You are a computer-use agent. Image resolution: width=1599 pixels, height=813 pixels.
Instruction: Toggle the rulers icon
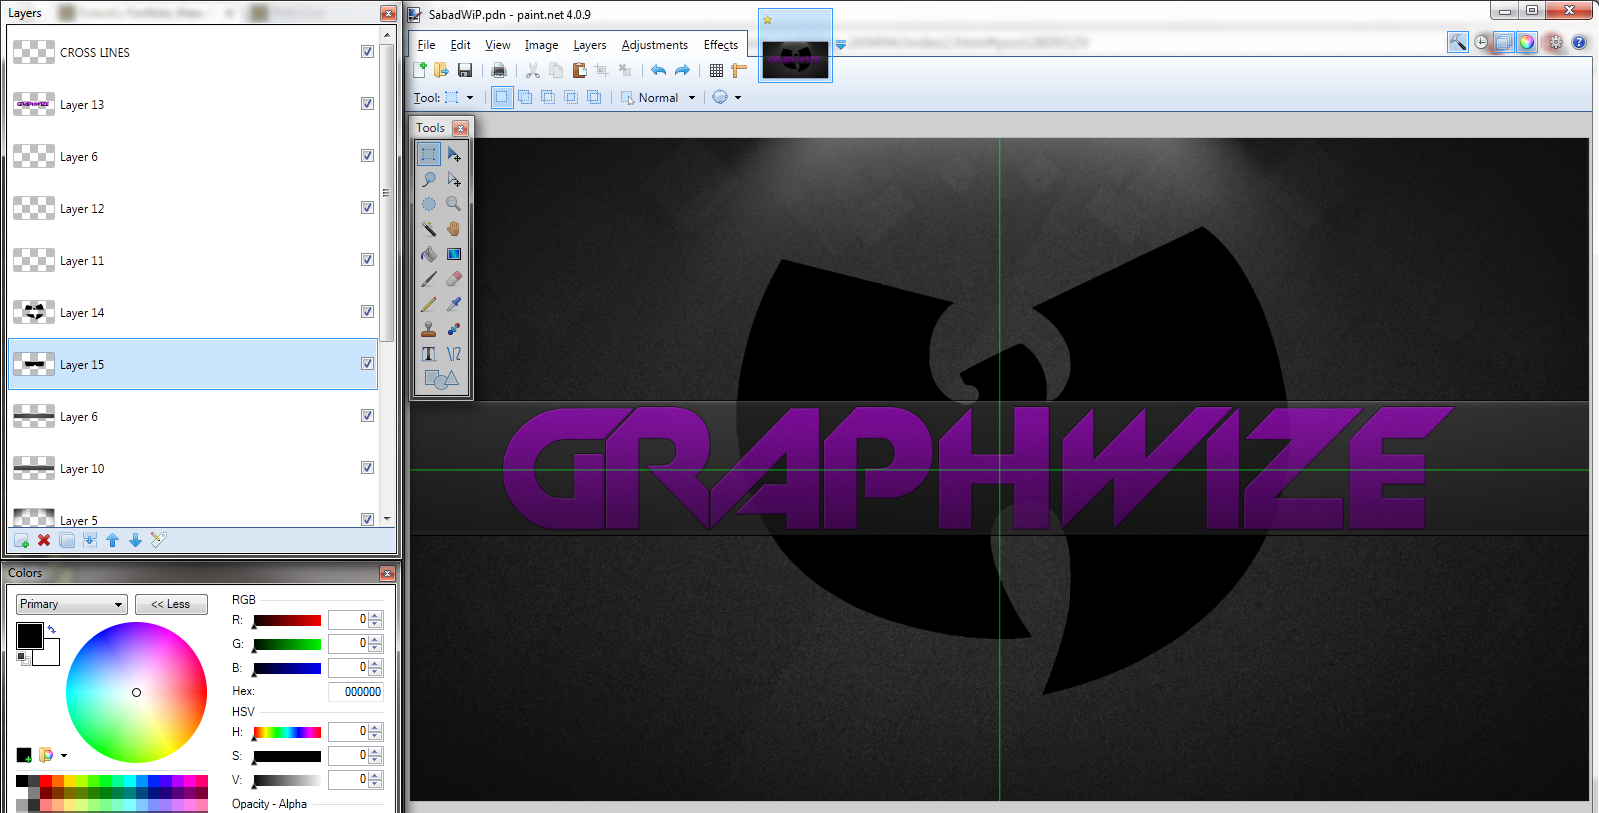click(739, 70)
